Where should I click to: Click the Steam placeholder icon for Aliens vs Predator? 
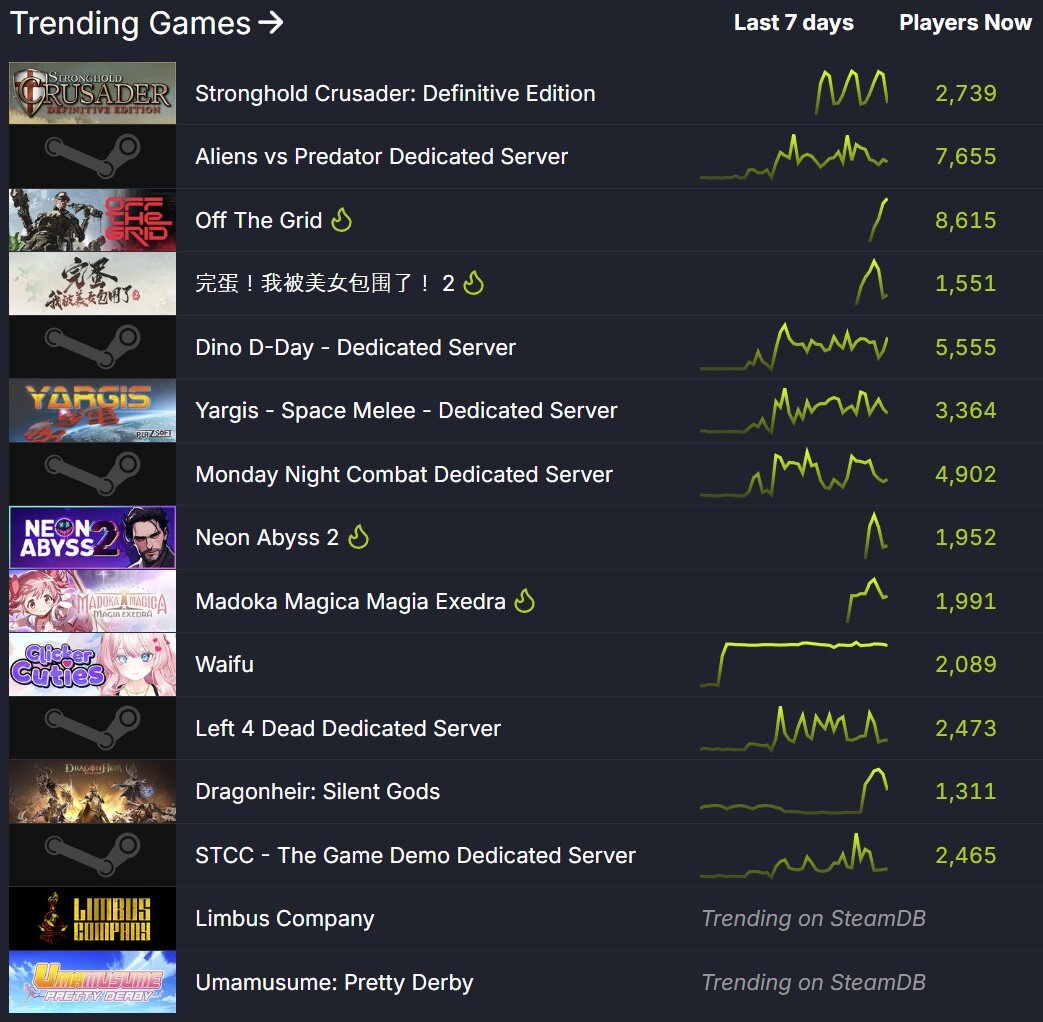click(x=92, y=156)
